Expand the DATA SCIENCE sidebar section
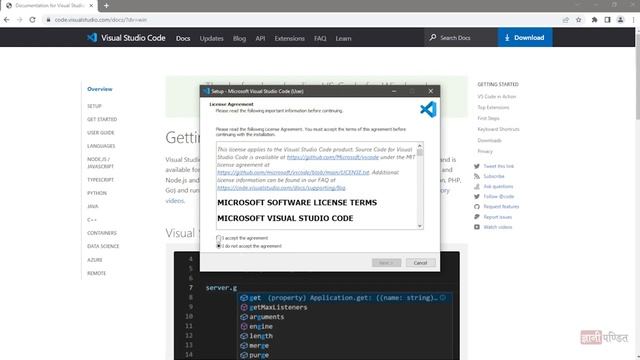The width and height of the screenshot is (640, 360). coord(103,246)
